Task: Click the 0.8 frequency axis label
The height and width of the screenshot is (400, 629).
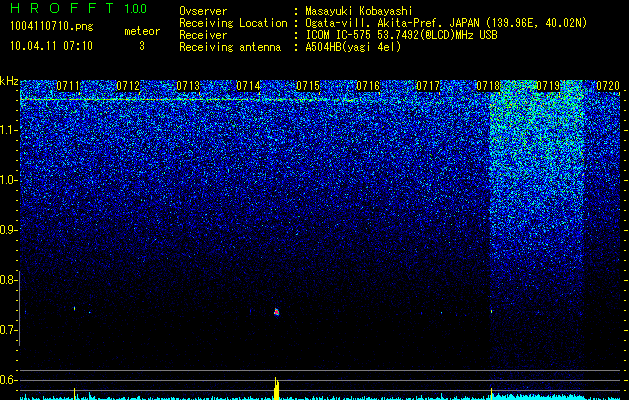Action: [x=9, y=280]
